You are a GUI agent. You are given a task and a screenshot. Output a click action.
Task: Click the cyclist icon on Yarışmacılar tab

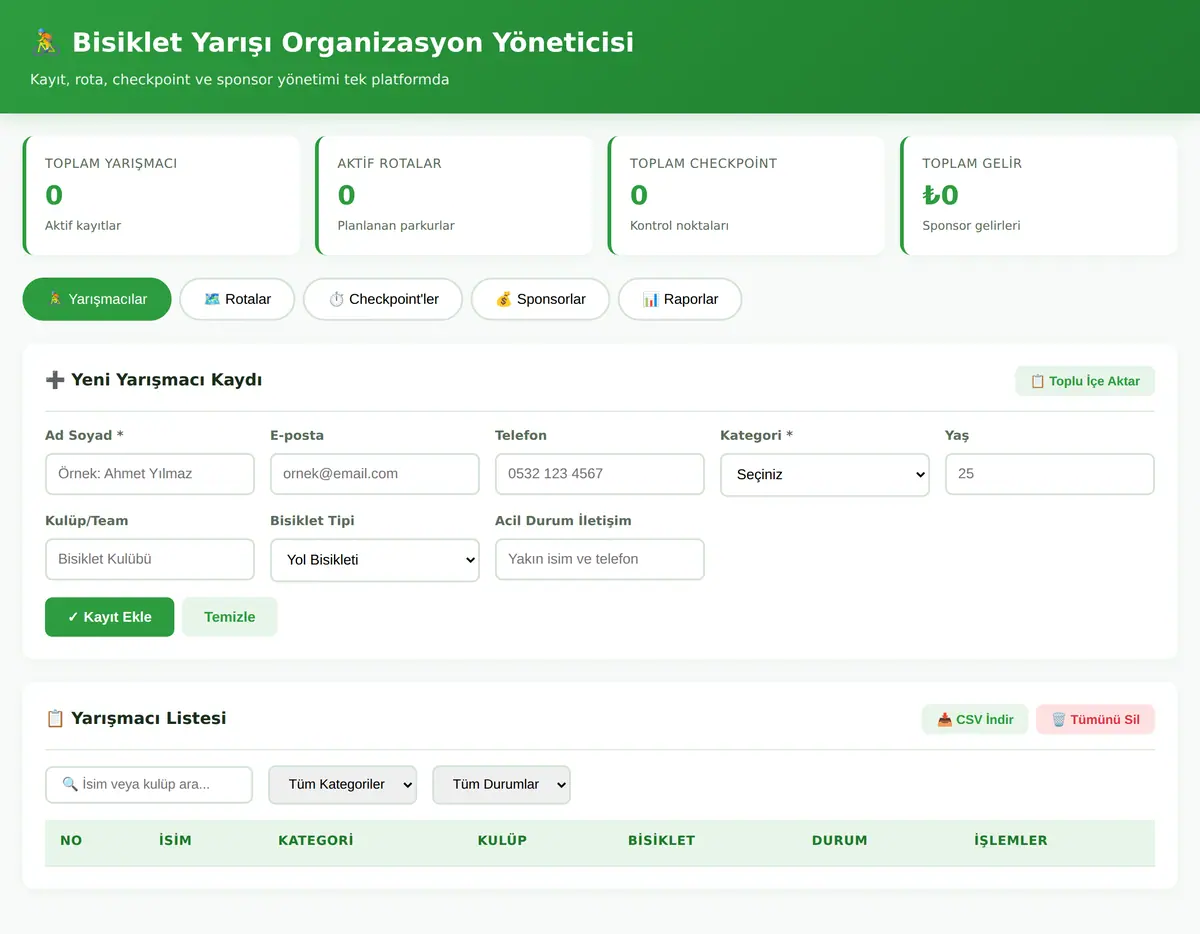point(55,299)
